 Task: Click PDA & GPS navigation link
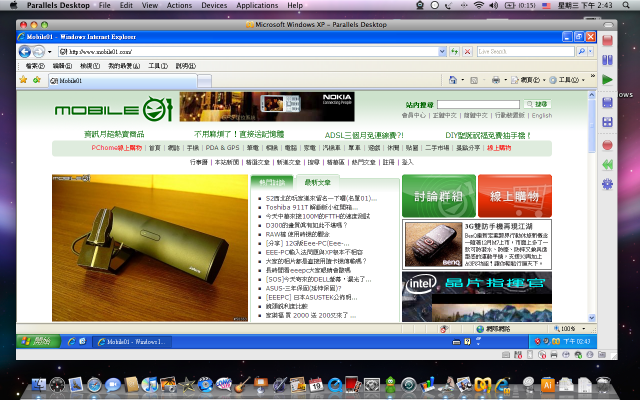pyautogui.click(x=222, y=148)
